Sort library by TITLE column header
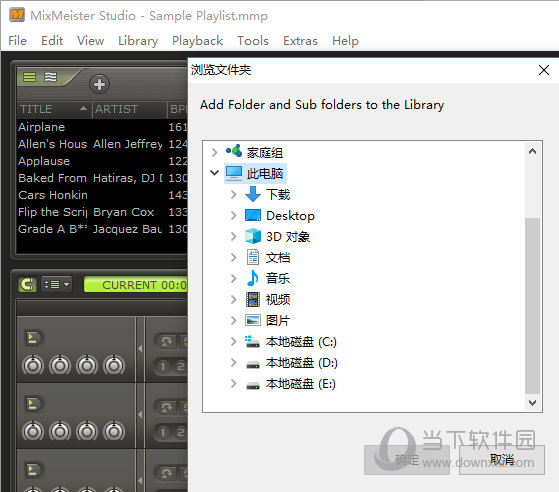Screen dimensions: 559x492 click(55, 109)
